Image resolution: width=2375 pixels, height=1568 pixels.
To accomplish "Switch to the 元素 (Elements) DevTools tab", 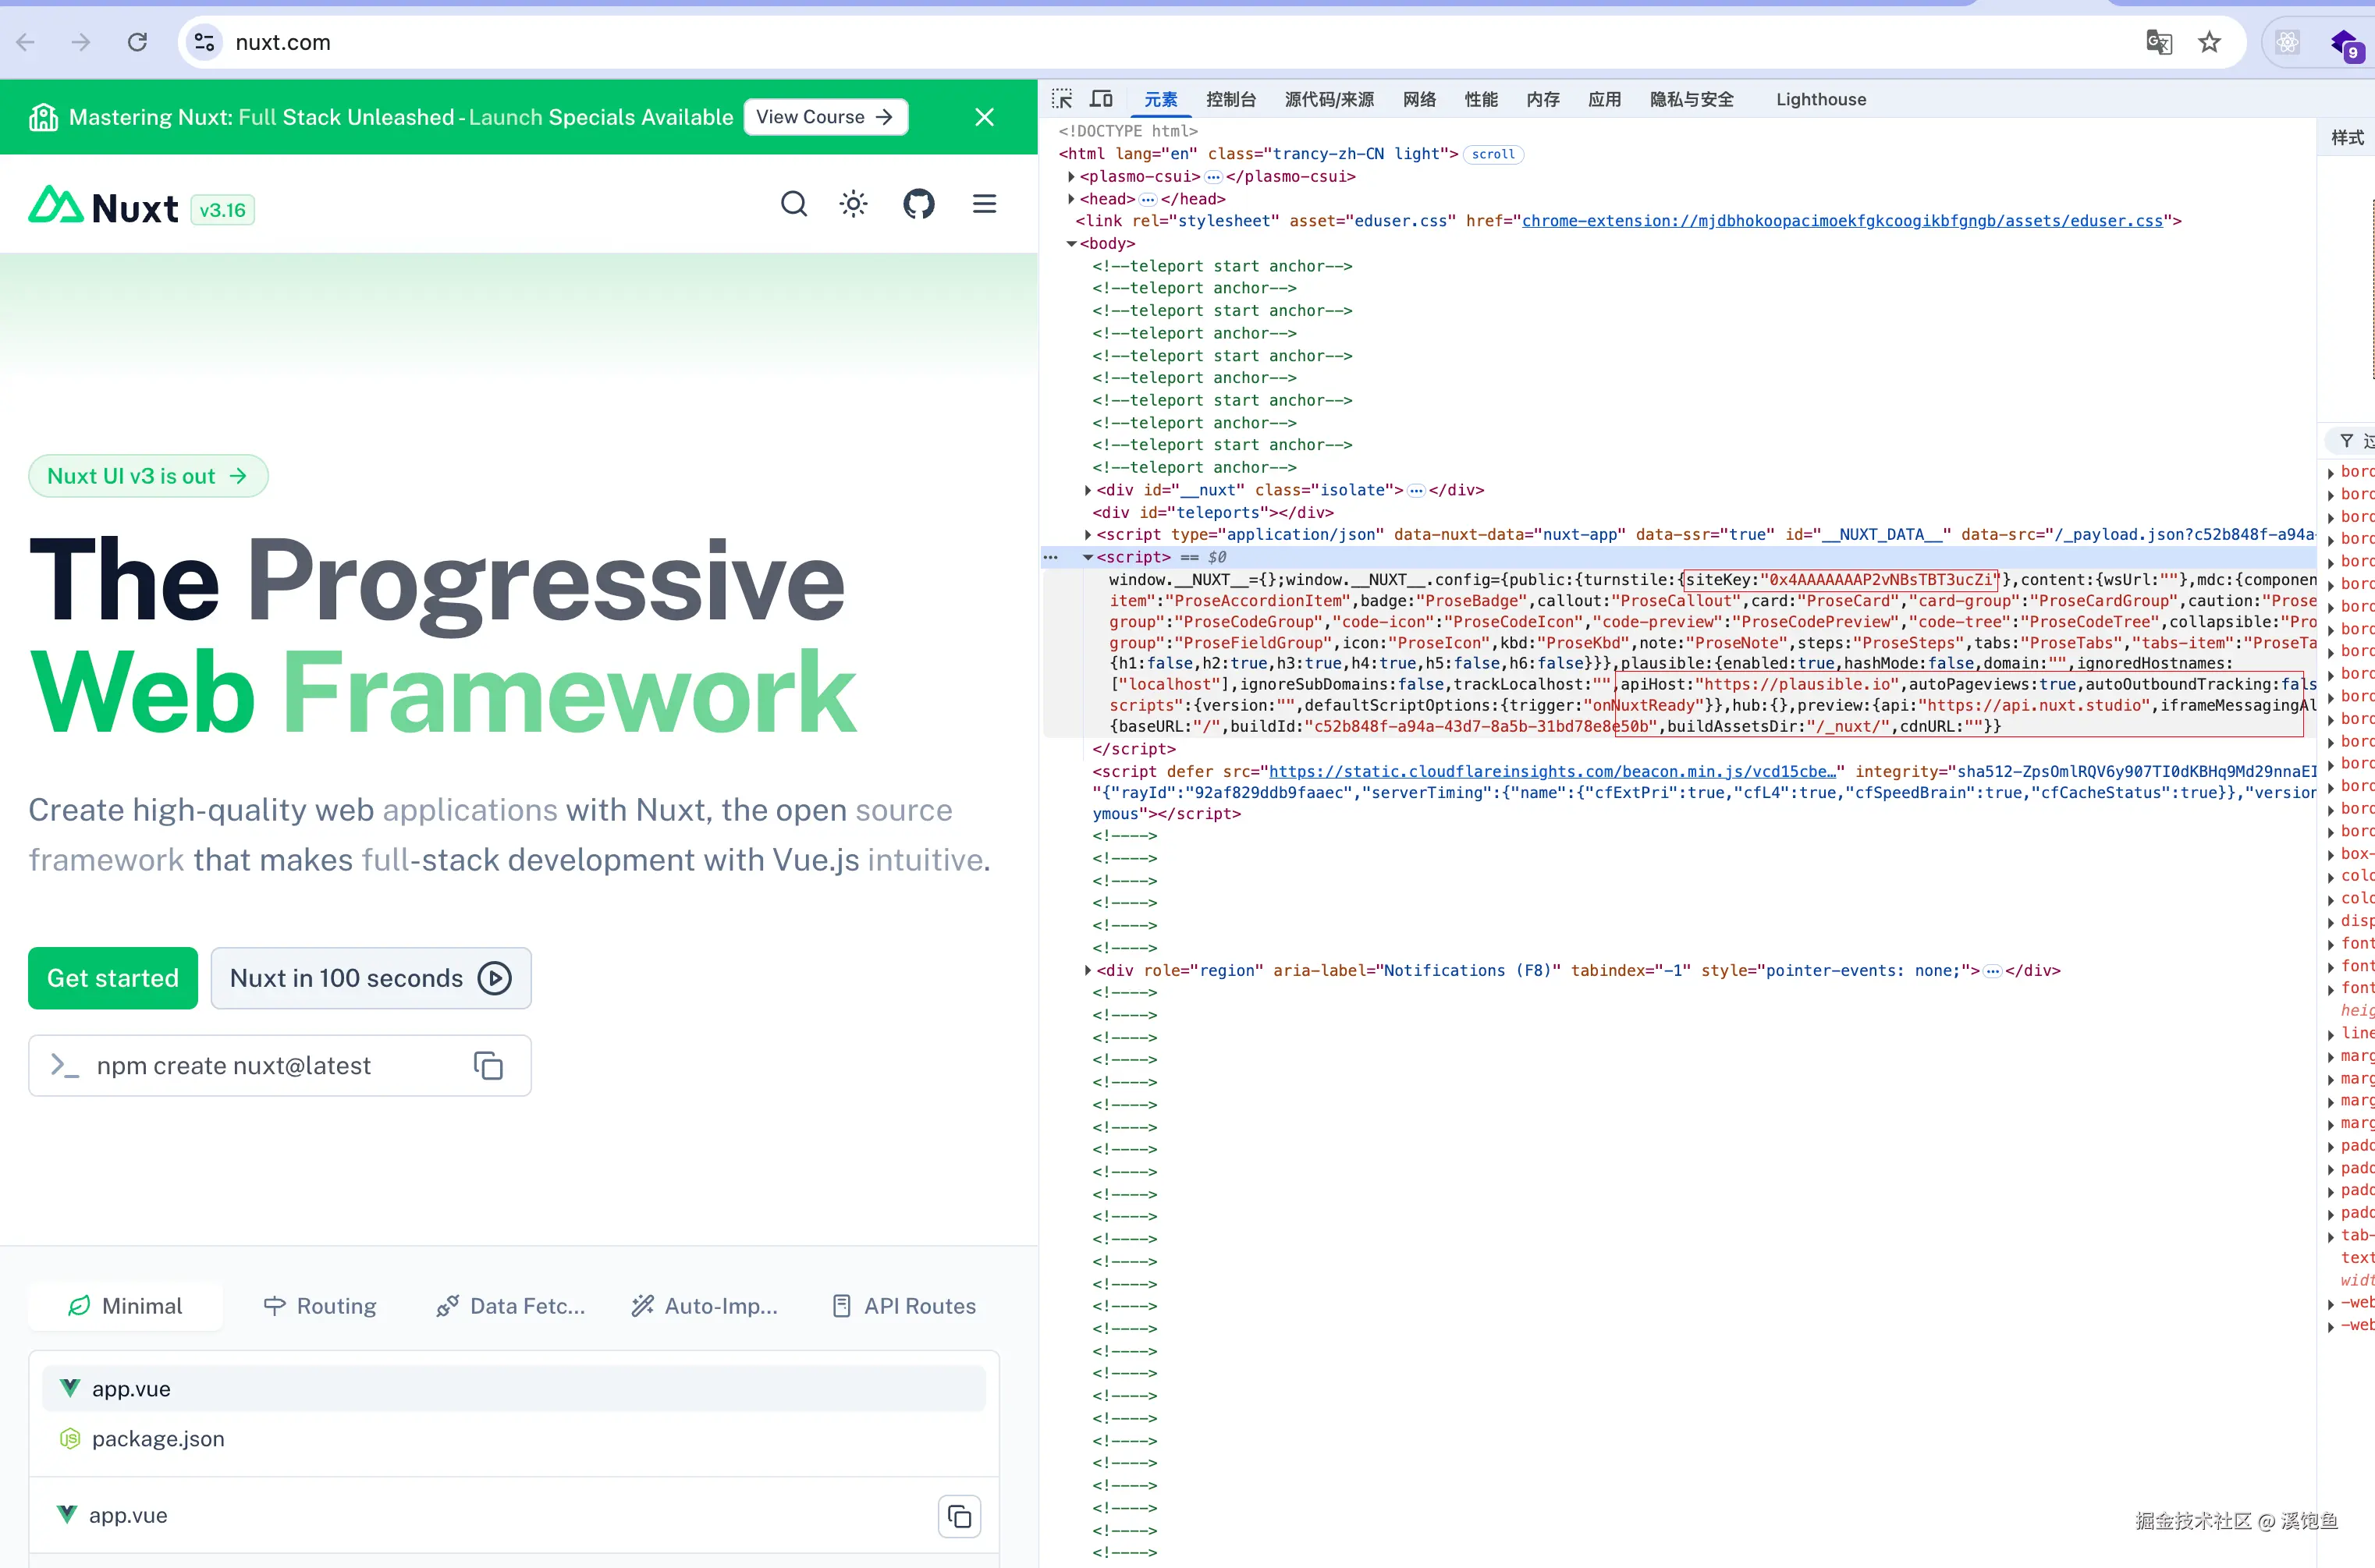I will pos(1160,99).
